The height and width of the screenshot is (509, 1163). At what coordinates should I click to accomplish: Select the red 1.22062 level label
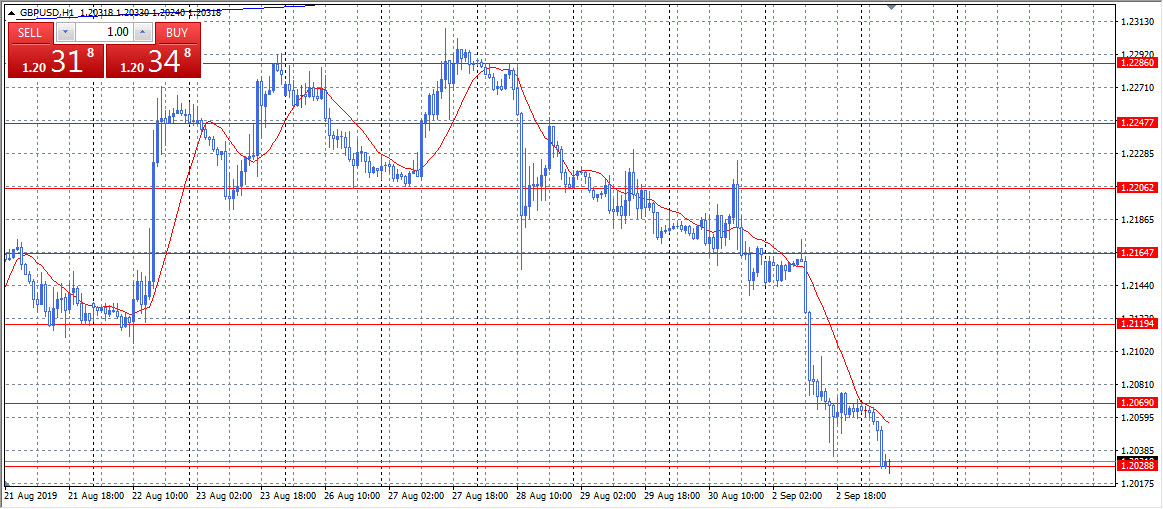coord(1138,188)
